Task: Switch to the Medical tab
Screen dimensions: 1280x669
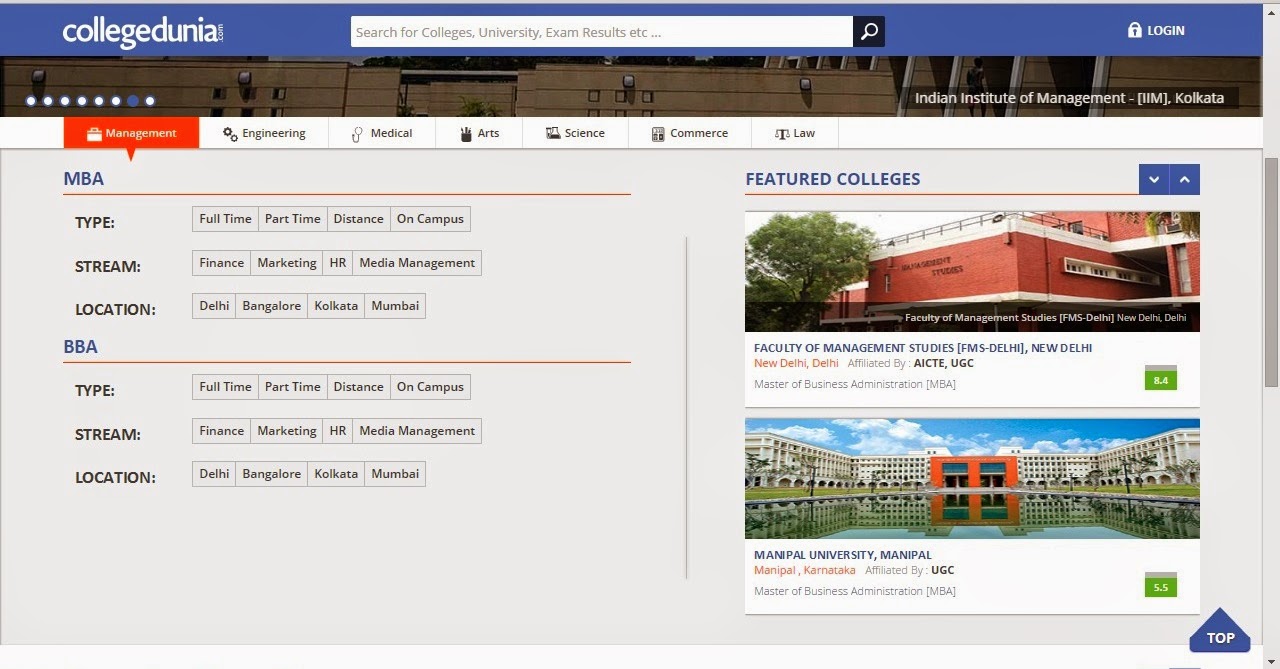Action: click(x=382, y=133)
